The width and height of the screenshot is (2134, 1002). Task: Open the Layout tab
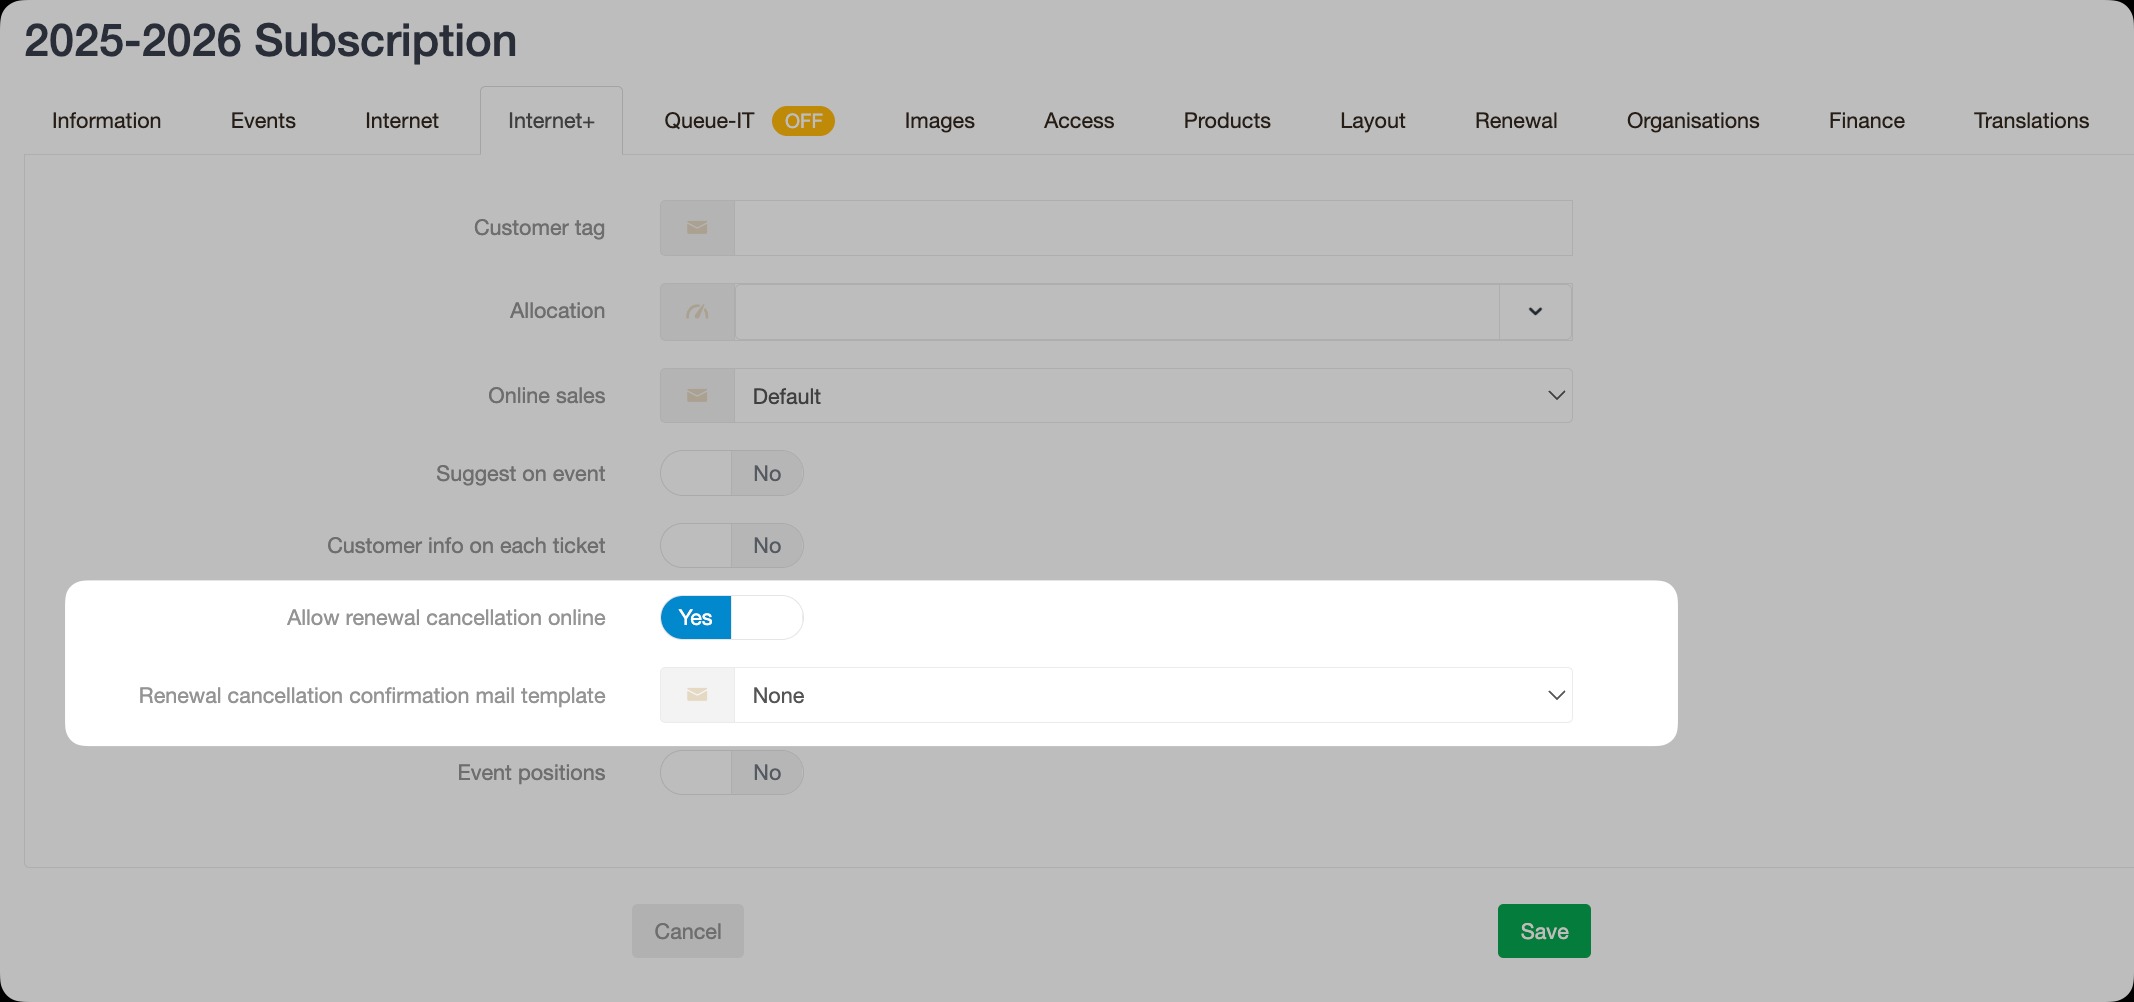coord(1372,121)
